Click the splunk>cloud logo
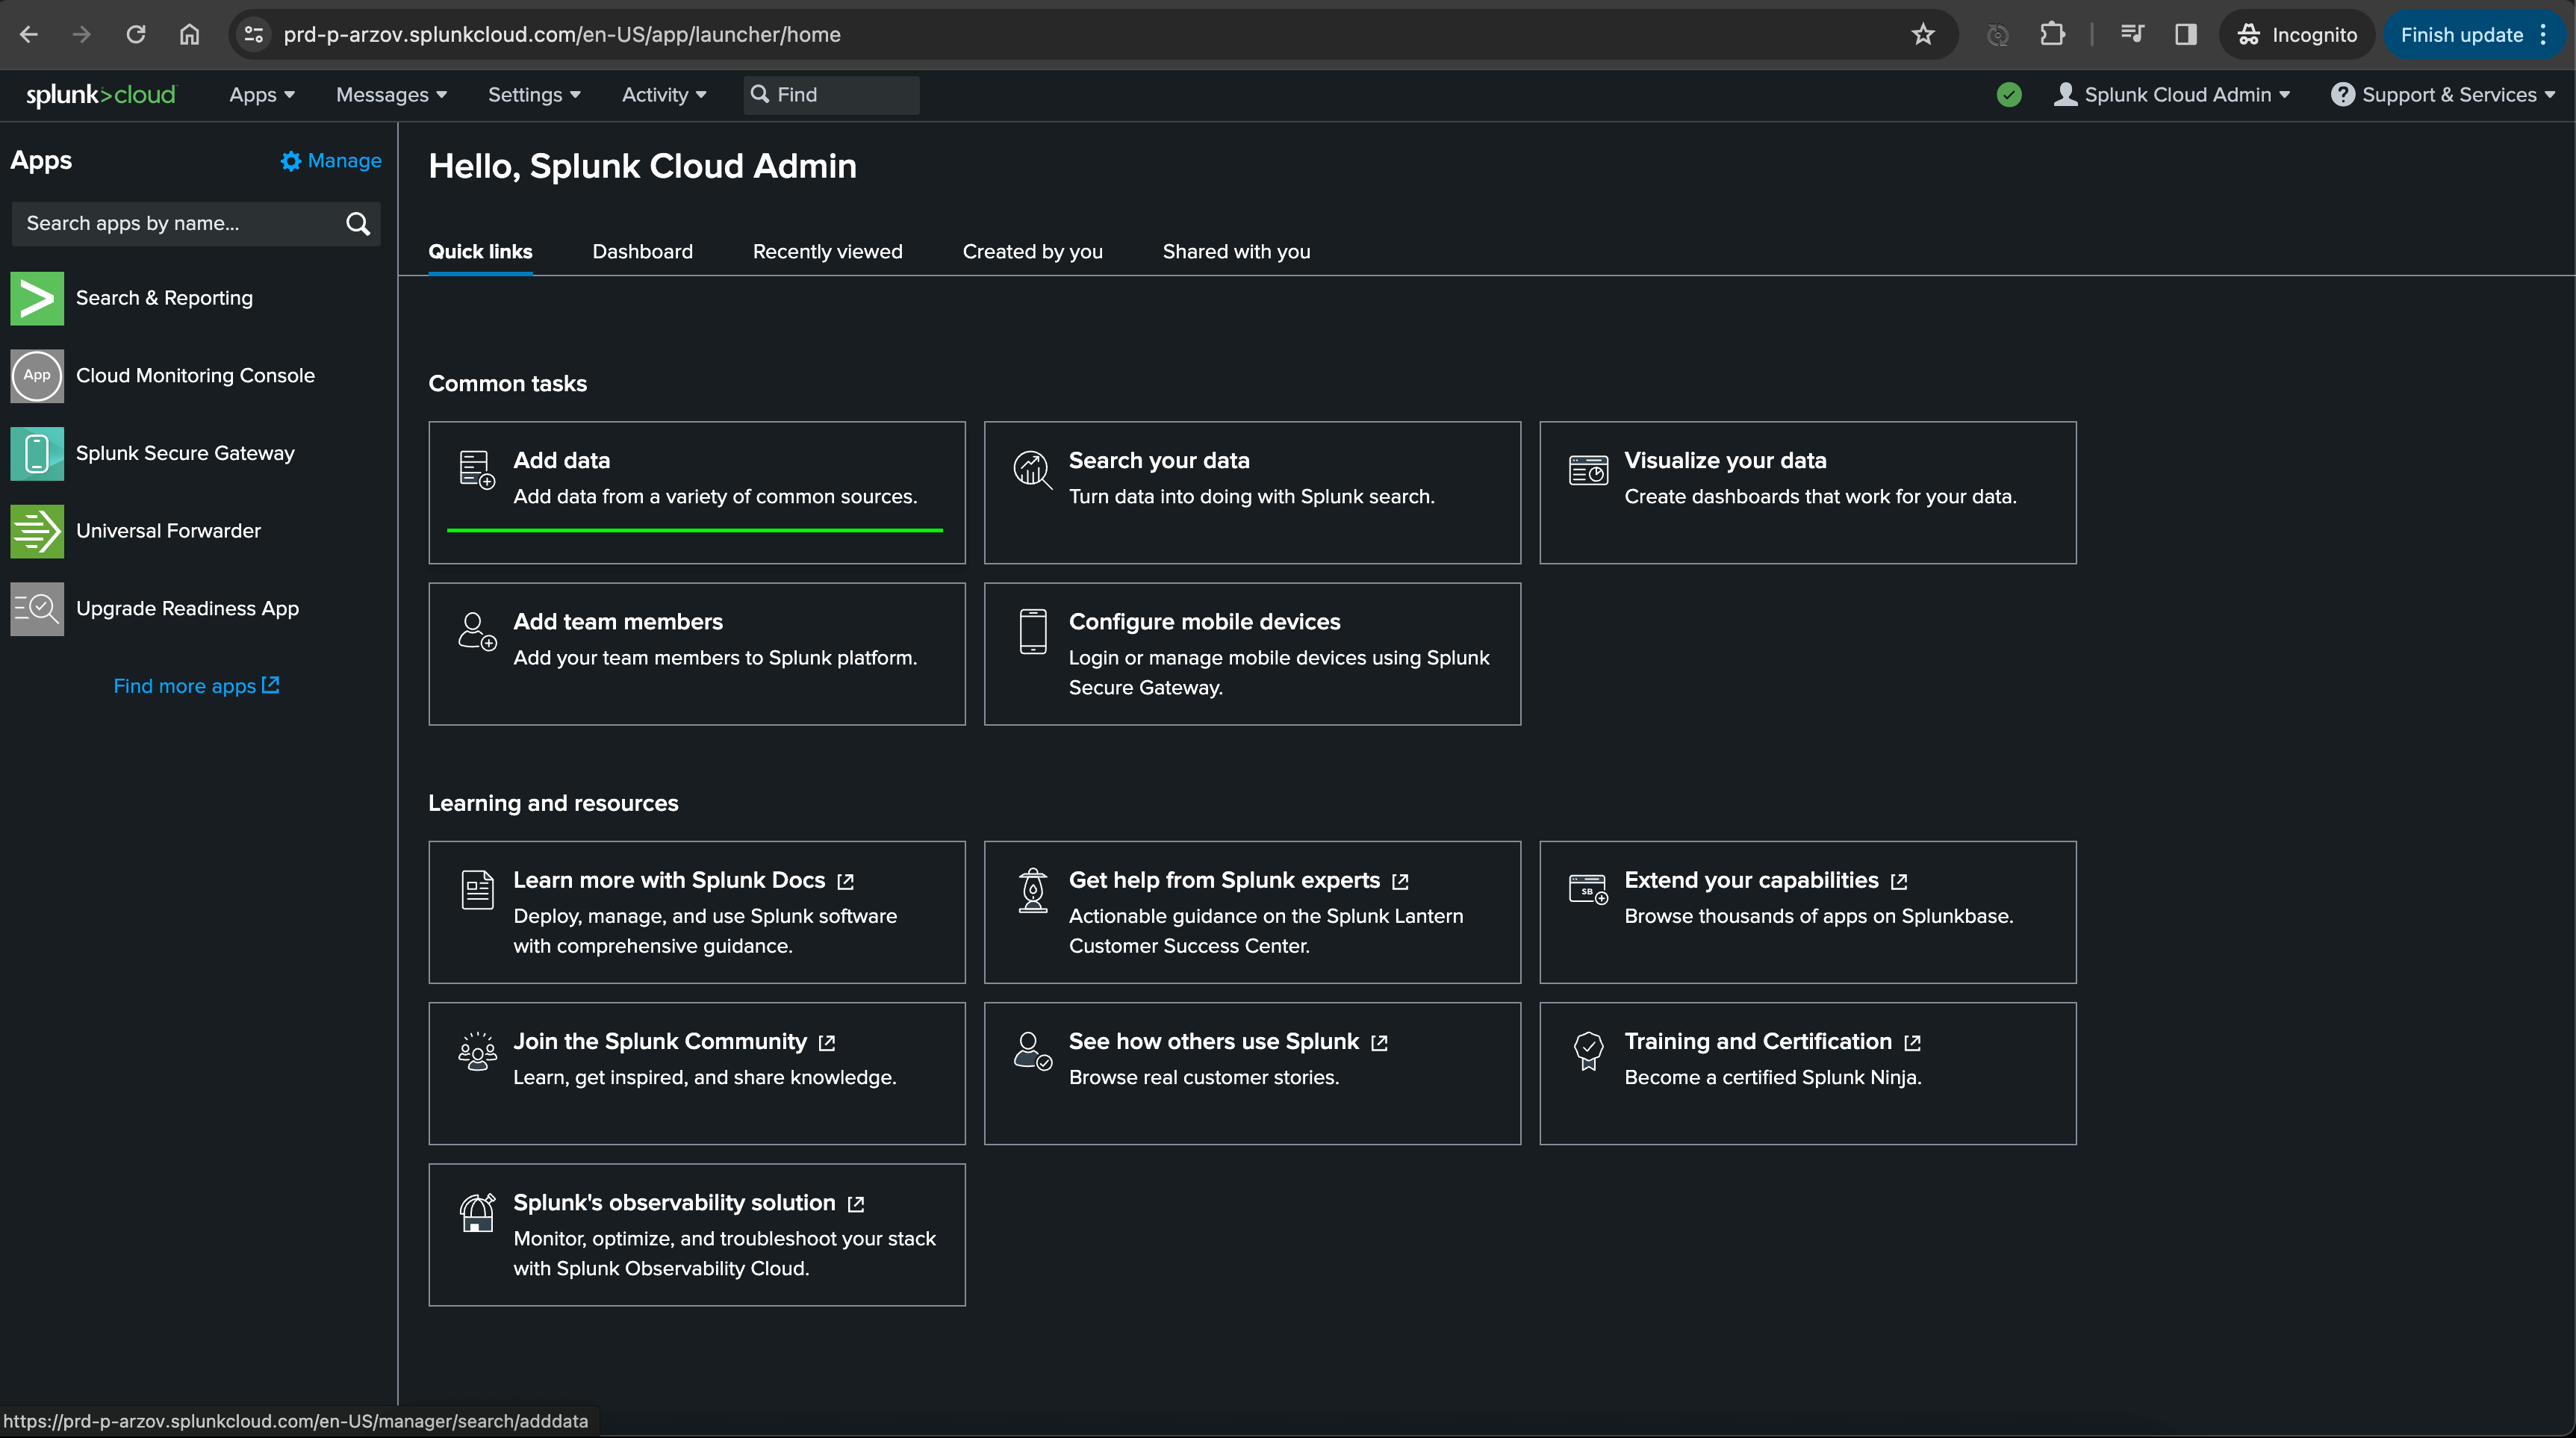This screenshot has height=1438, width=2576. click(x=100, y=95)
